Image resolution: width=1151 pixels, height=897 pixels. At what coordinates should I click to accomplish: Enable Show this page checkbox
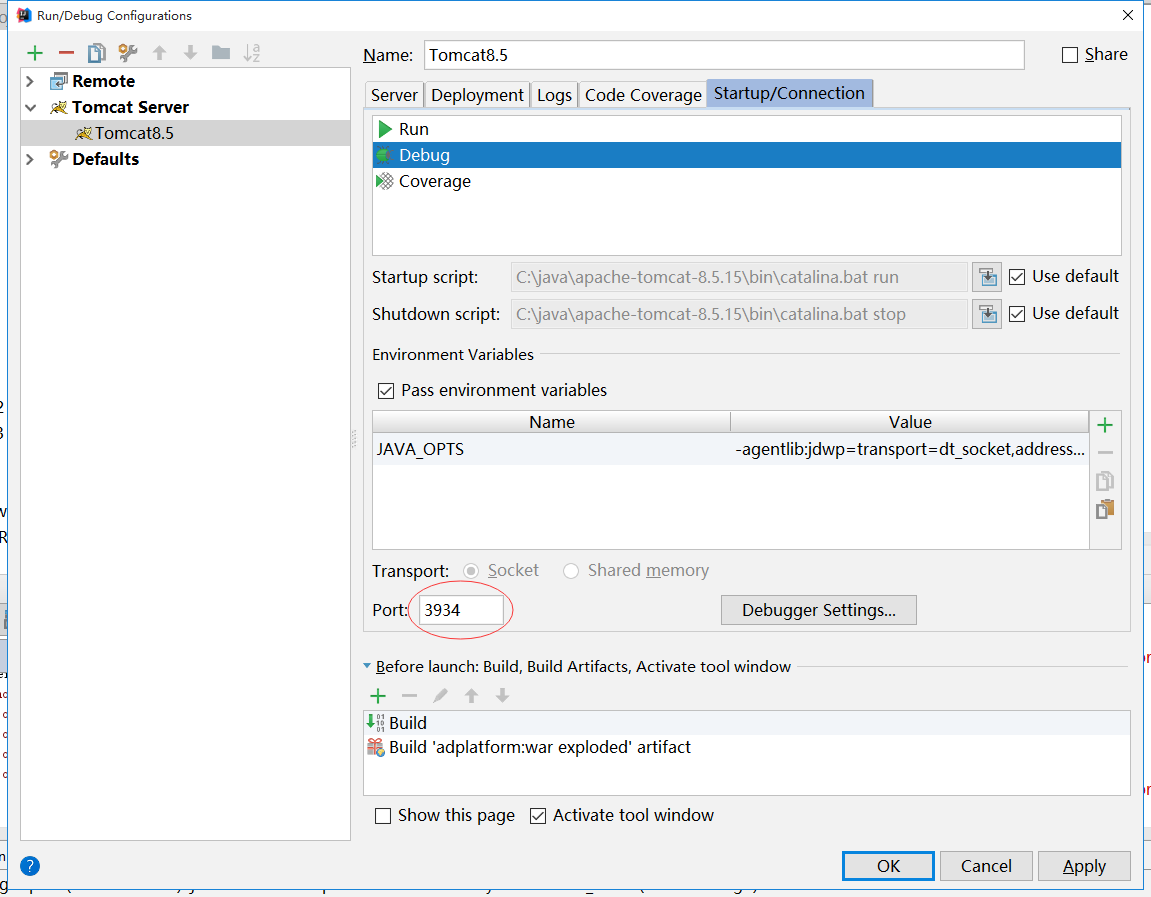coord(383,816)
